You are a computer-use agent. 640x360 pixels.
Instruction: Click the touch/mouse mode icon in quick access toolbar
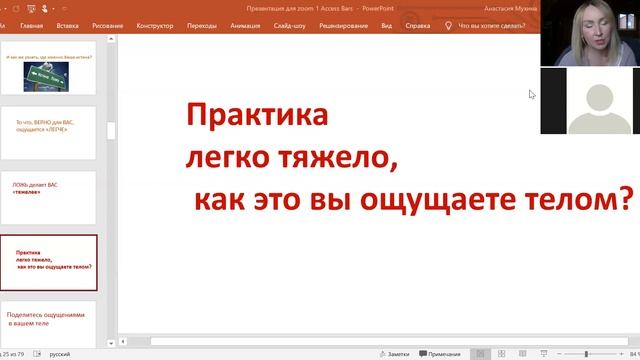click(45, 9)
